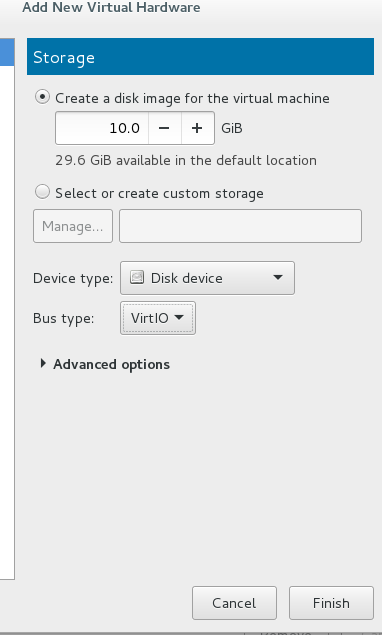Click the Device type dropdown arrow
The image size is (382, 635).
[x=277, y=277]
